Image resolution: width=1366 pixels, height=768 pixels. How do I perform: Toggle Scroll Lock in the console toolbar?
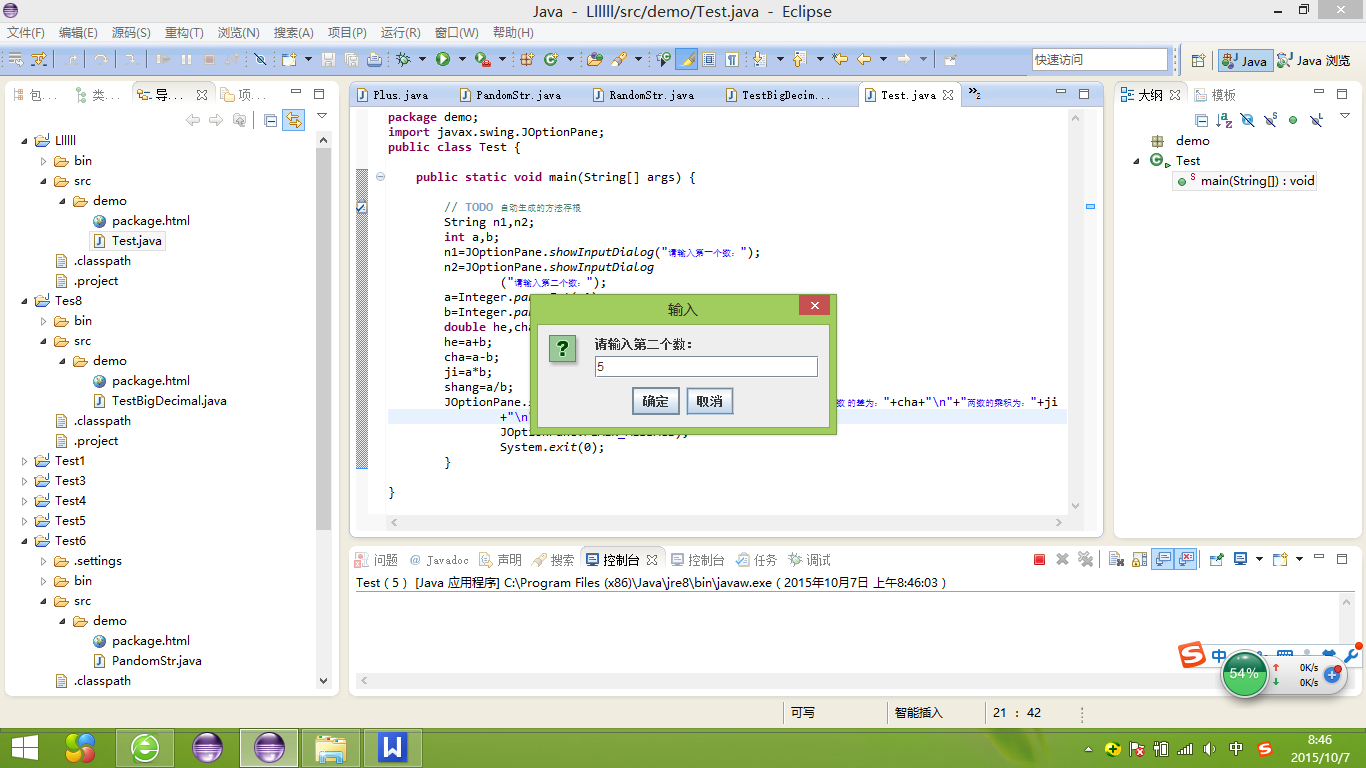pos(1138,560)
